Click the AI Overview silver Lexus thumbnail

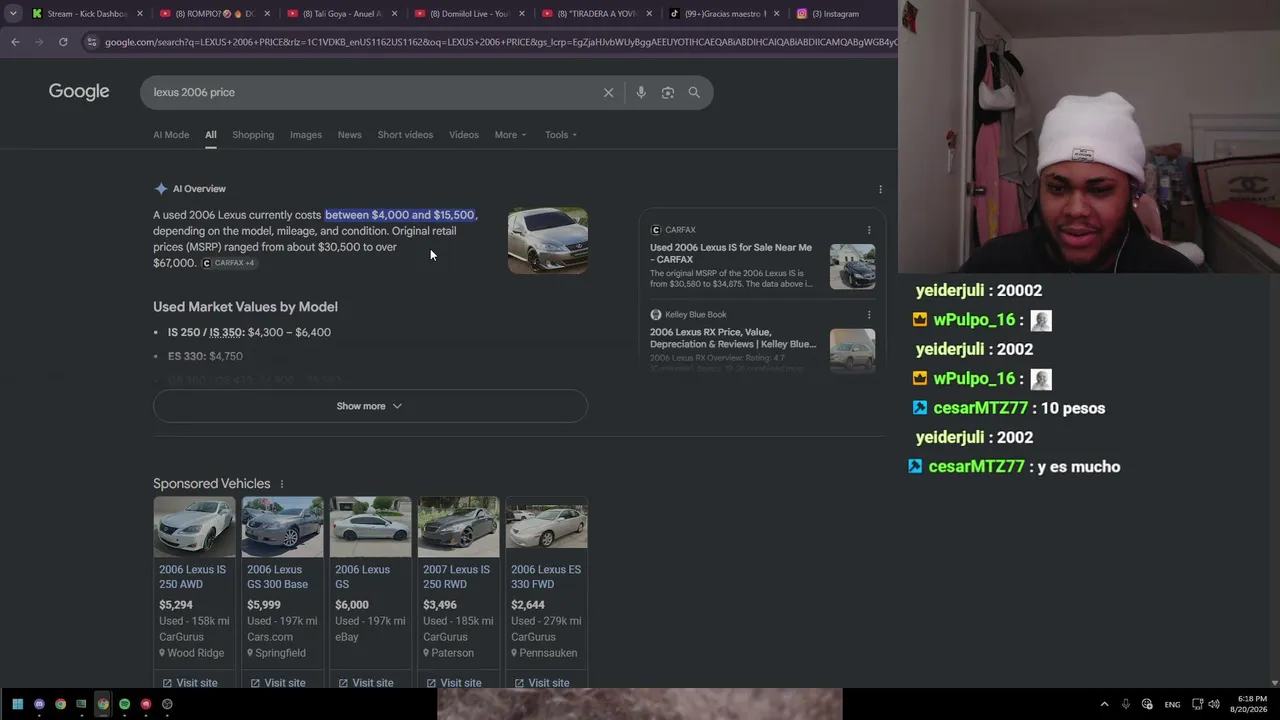(548, 240)
